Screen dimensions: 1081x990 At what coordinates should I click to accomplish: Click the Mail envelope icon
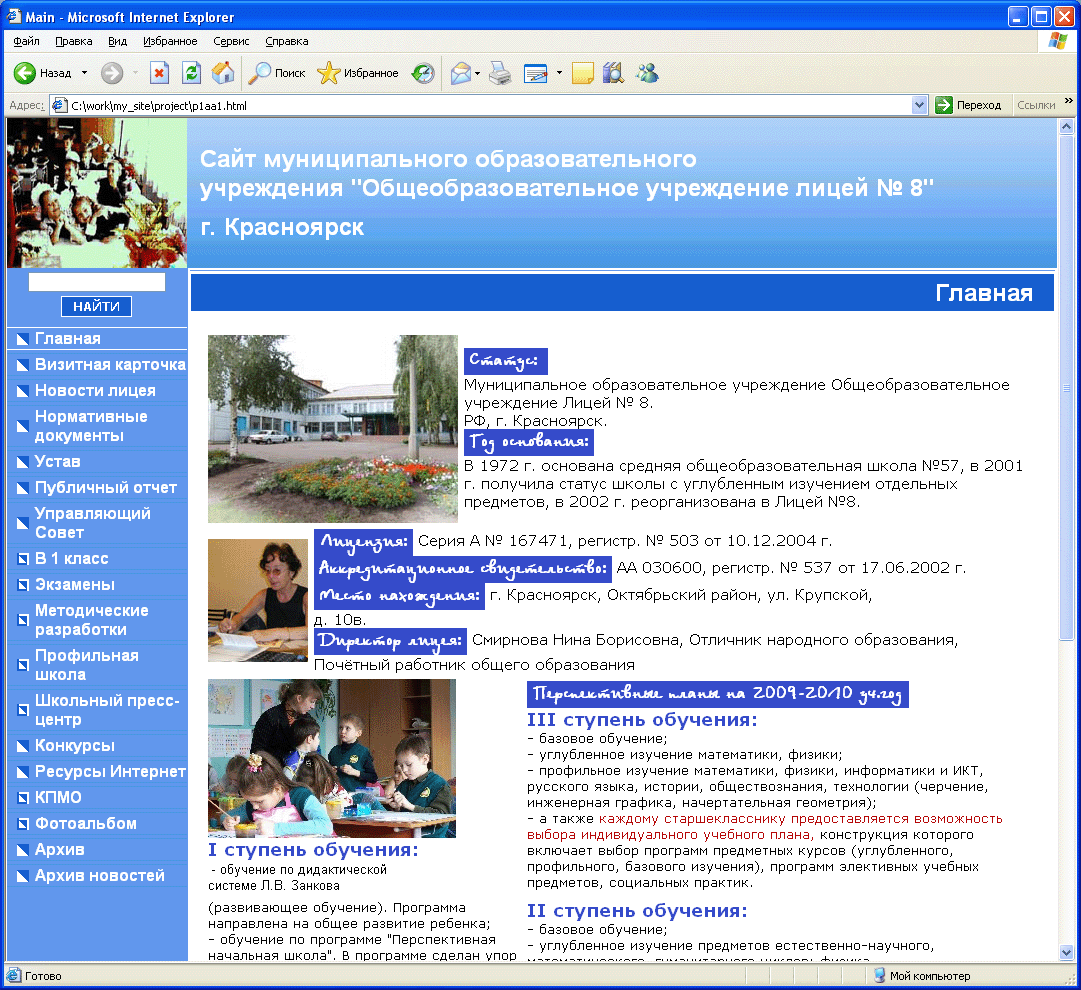point(461,72)
